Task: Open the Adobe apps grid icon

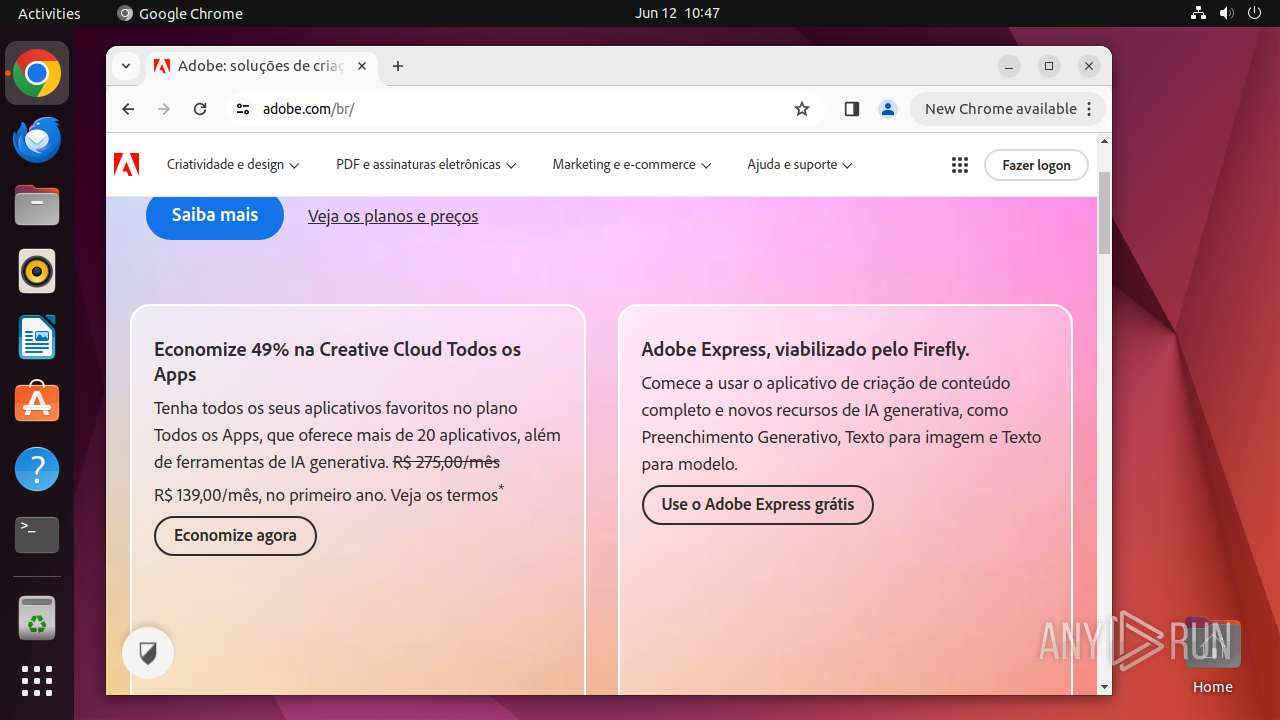Action: click(x=960, y=165)
